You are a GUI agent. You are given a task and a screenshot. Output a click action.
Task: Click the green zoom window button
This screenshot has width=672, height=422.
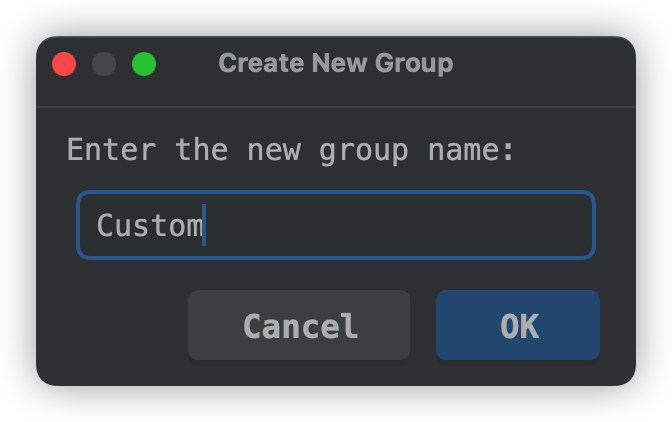click(x=144, y=65)
